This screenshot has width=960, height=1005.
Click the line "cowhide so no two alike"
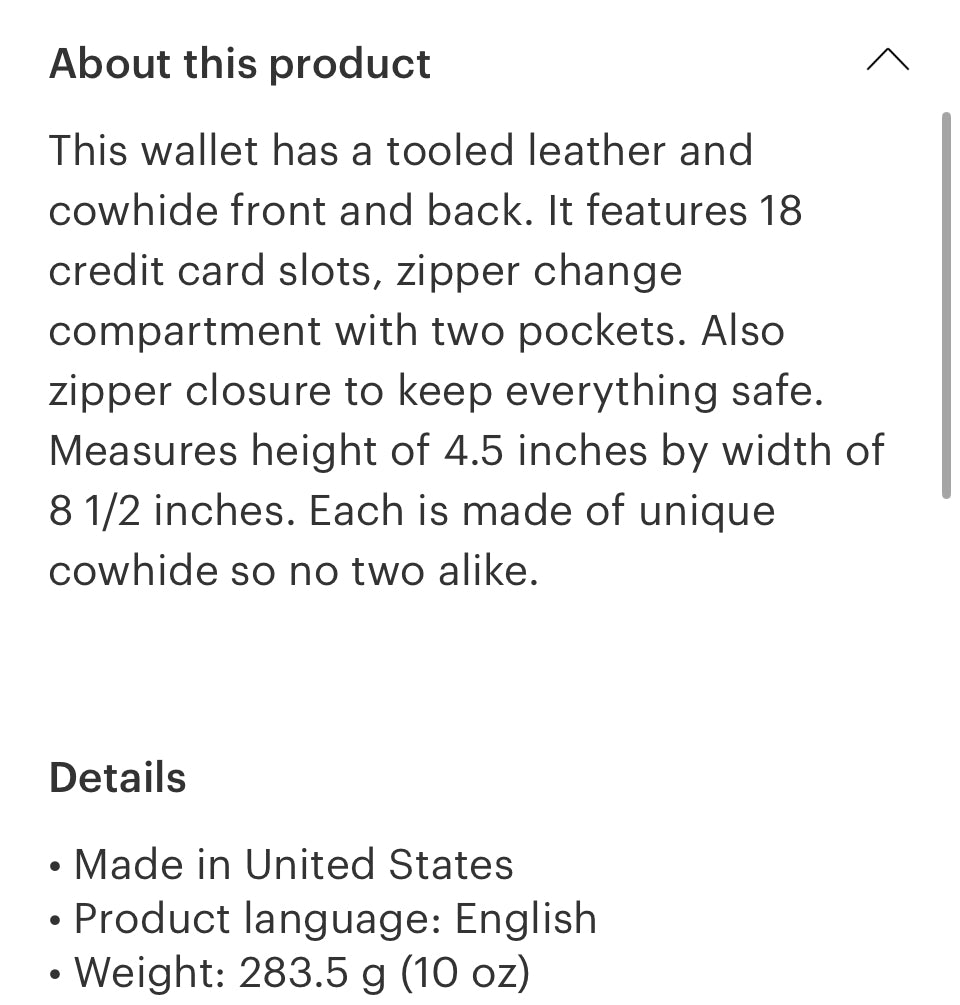293,572
